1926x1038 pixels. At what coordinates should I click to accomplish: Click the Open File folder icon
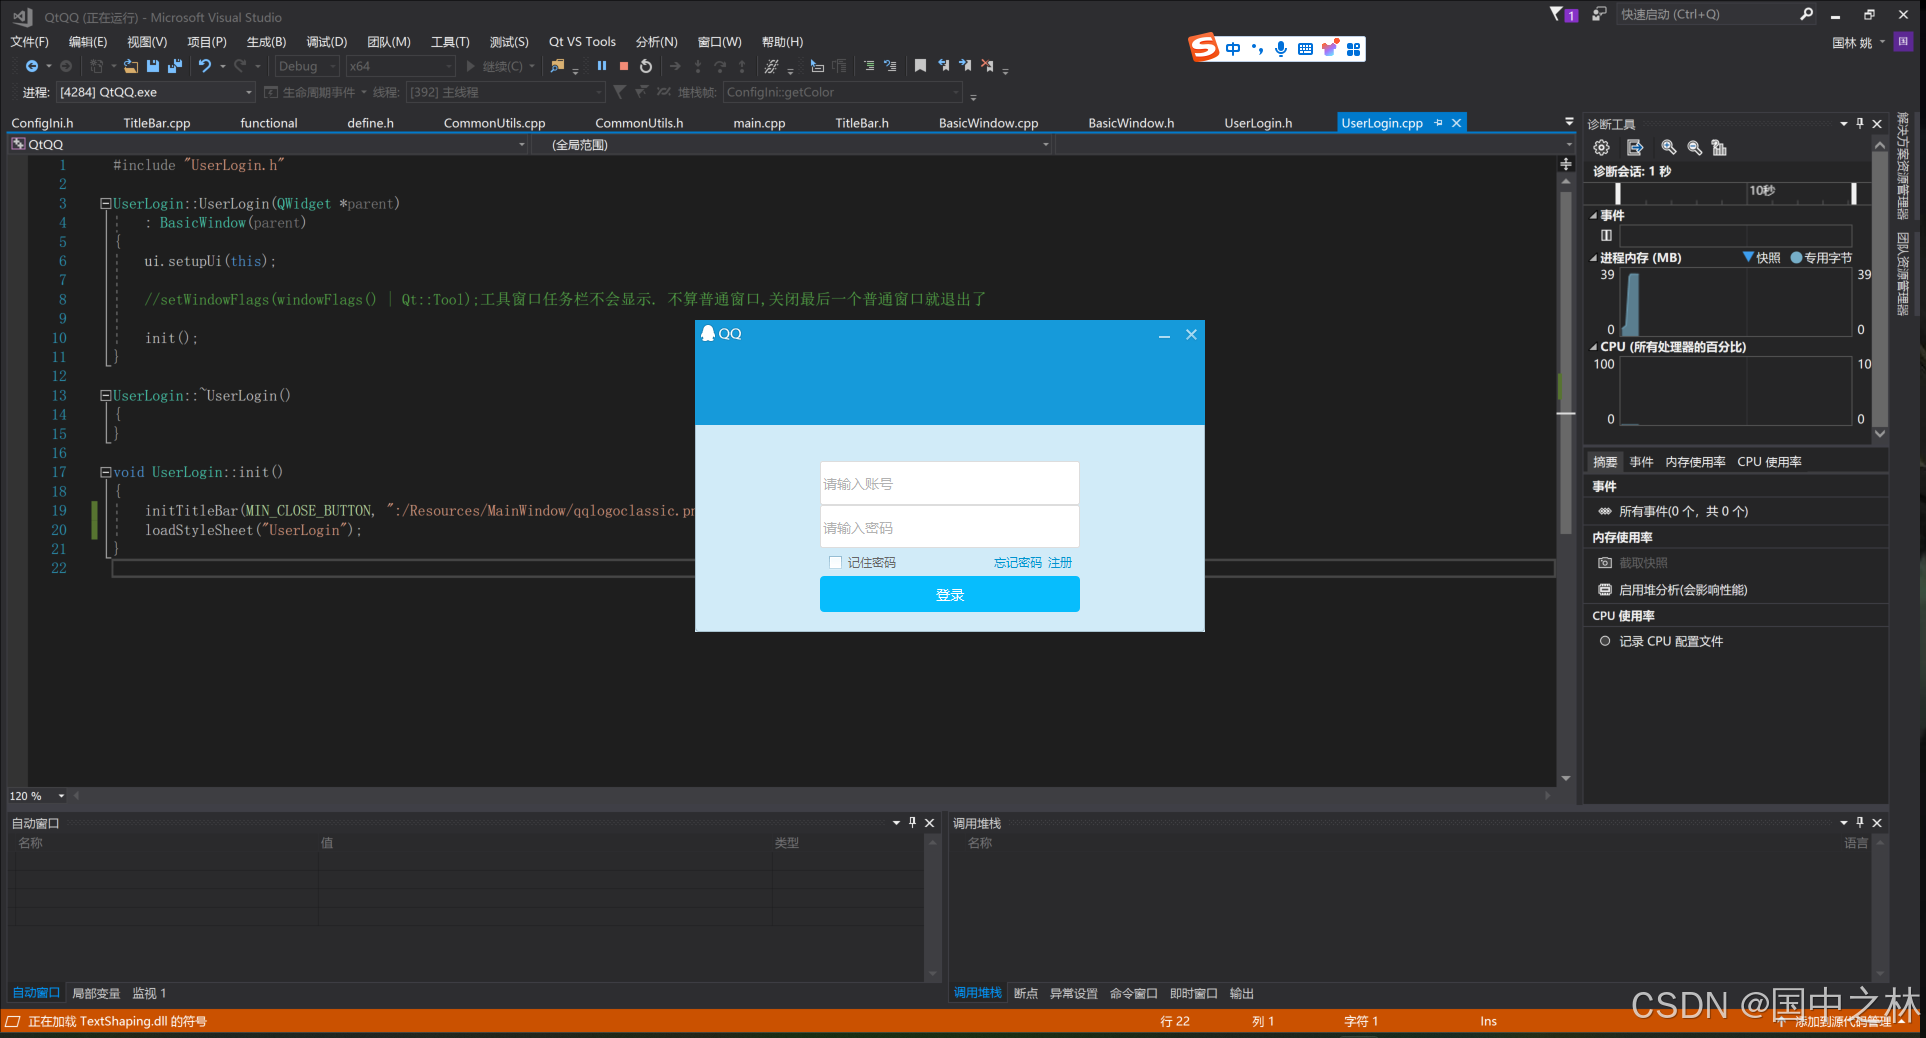(x=131, y=66)
